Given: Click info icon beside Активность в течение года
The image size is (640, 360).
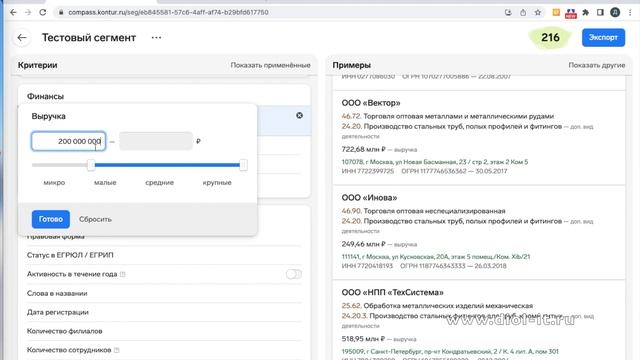Looking at the screenshot, I should (122, 274).
